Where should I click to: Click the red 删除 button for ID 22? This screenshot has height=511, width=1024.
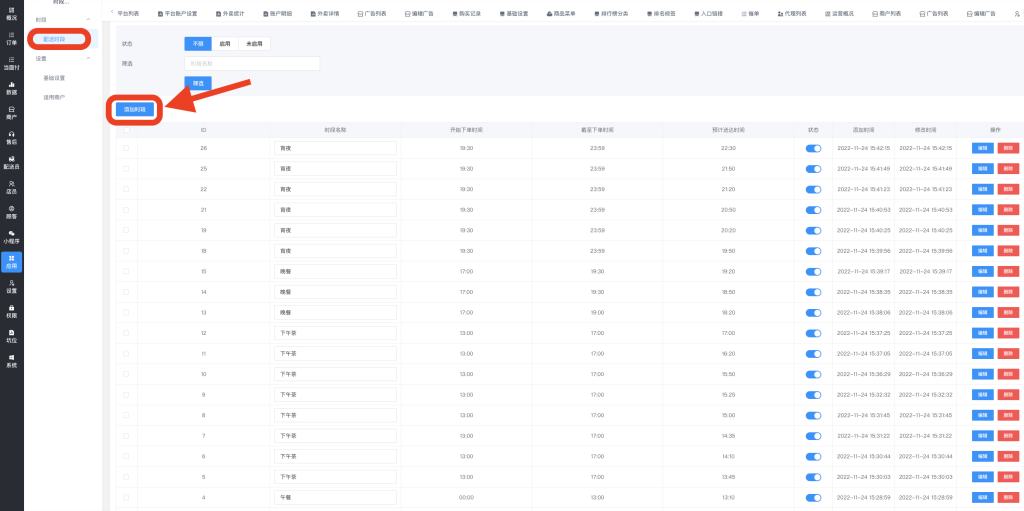(x=1008, y=189)
